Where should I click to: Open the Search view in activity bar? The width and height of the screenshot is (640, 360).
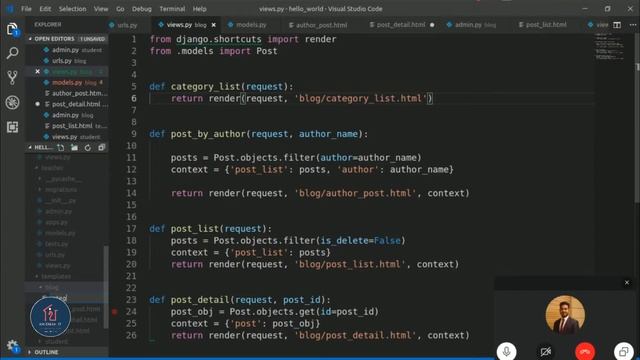click(x=12, y=53)
